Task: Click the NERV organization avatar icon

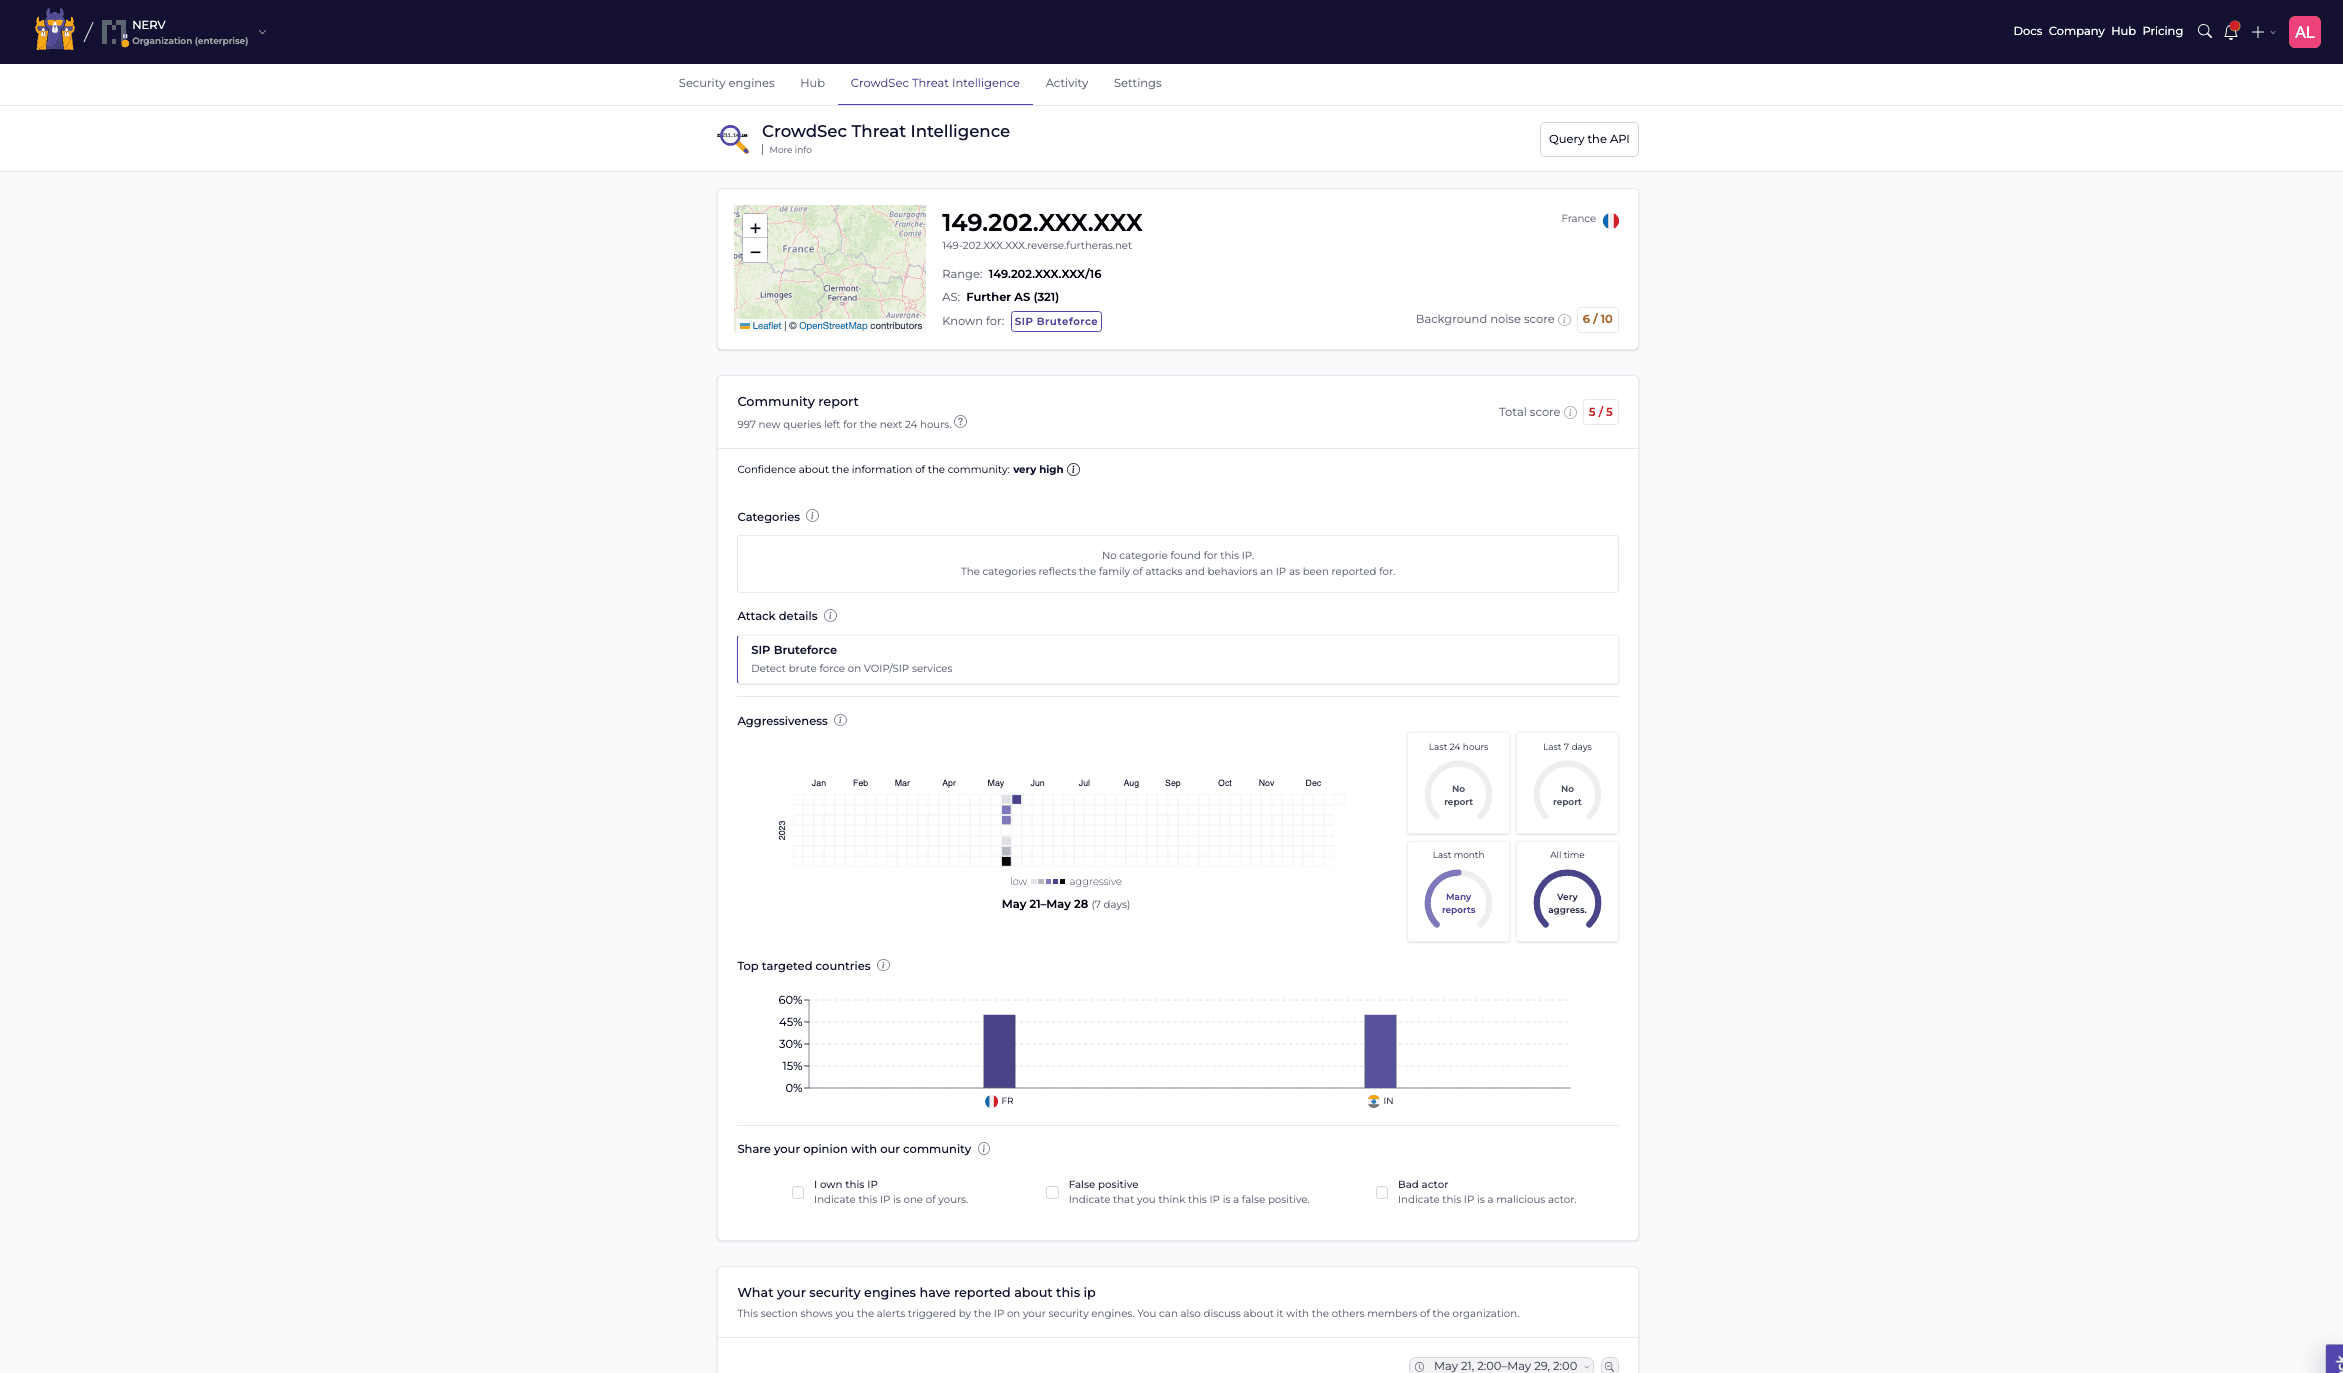Action: pos(114,32)
